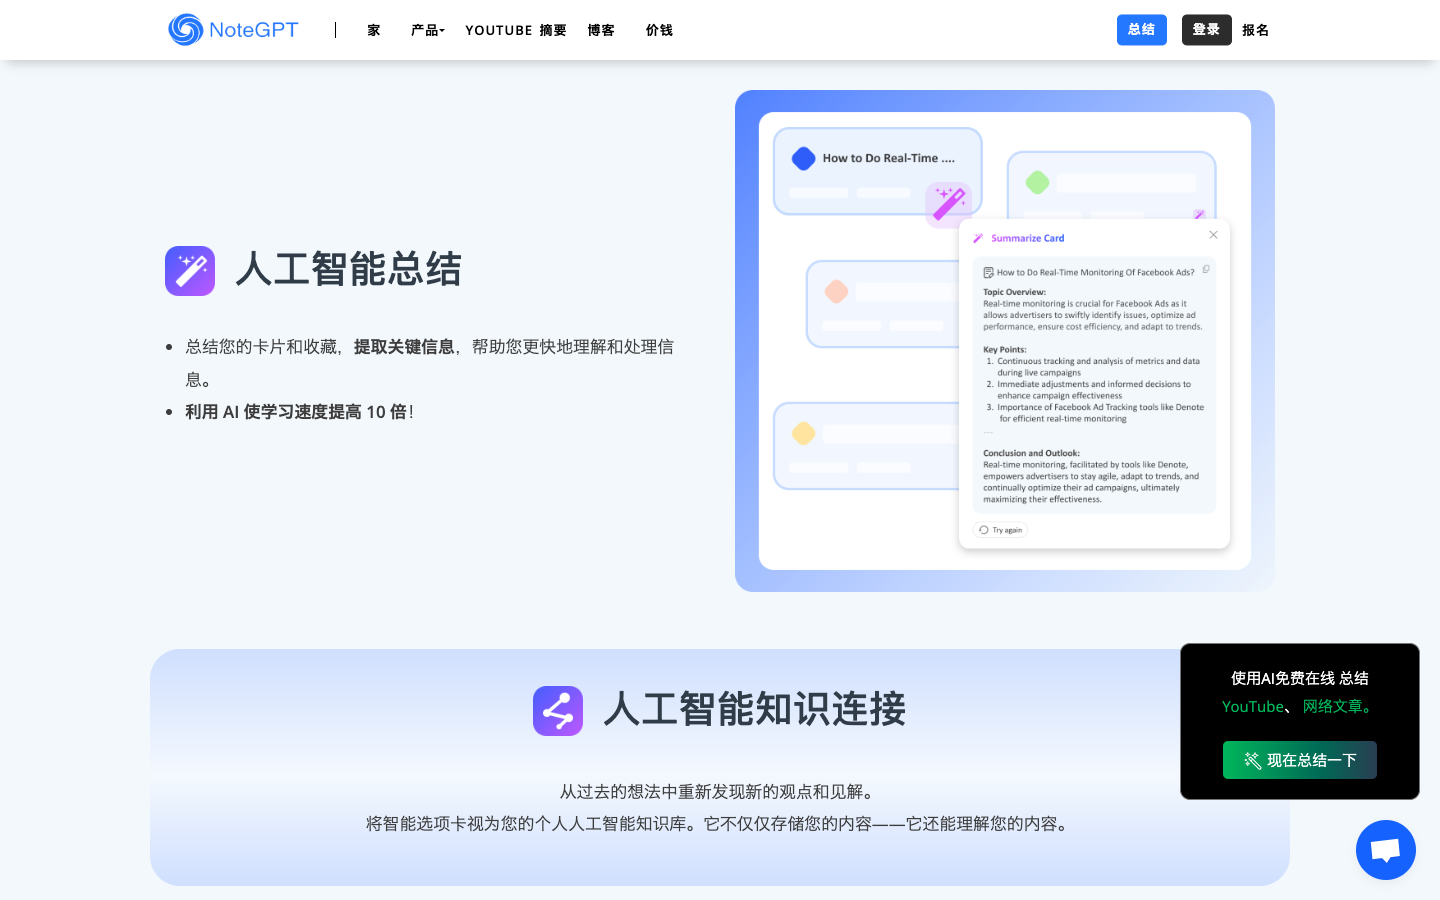Image resolution: width=1440 pixels, height=900 pixels.
Task: Open the YOUTUBE 摘要 menu item
Action: (515, 30)
